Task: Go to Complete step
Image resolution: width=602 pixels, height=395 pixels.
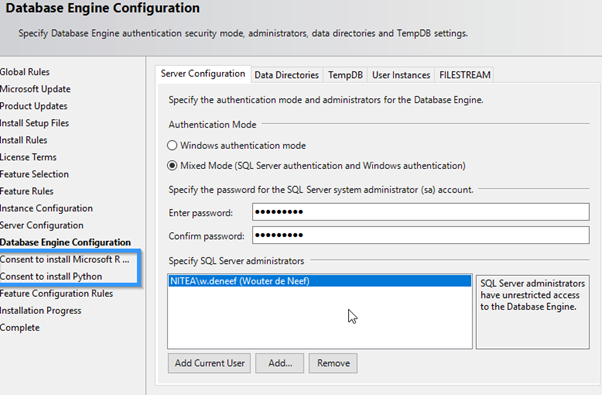Action: 20,327
